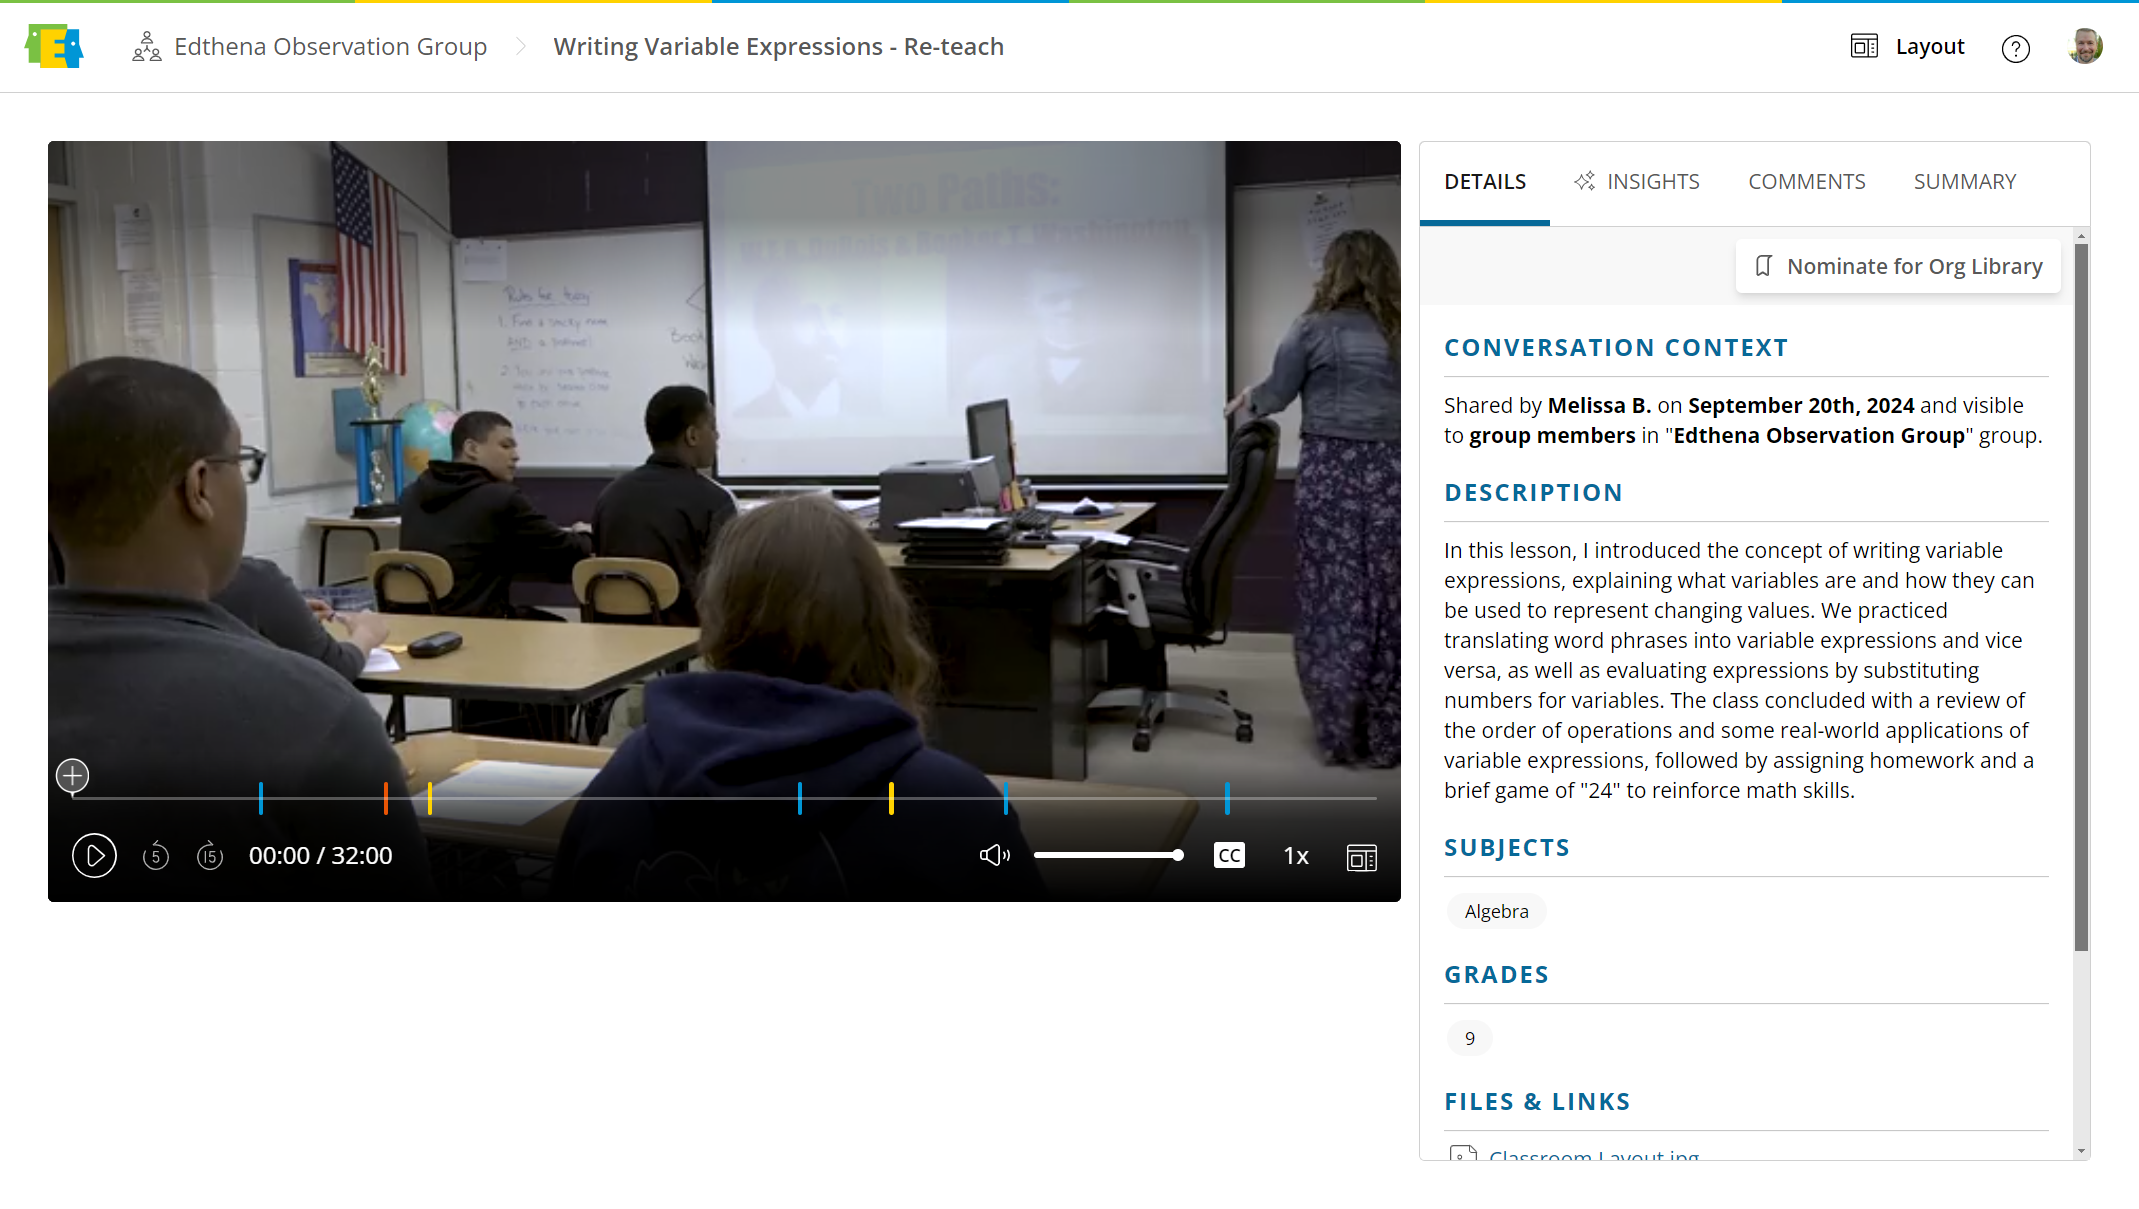The image size is (2139, 1209).
Task: Open the user profile avatar menu
Action: pos(2085,47)
